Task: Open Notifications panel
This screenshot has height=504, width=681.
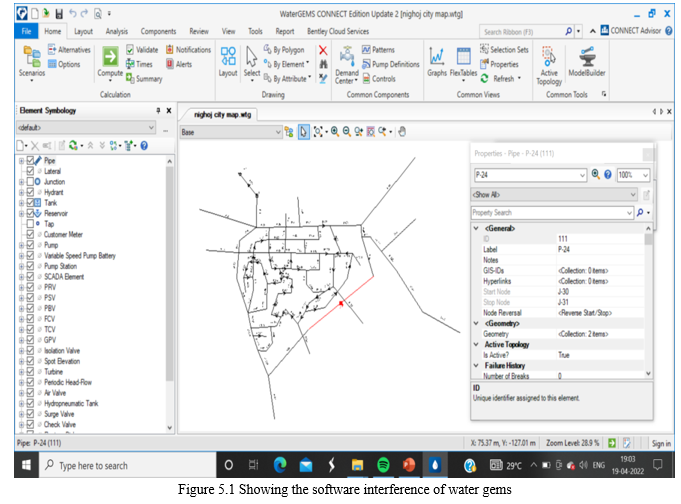Action: pyautogui.click(x=188, y=50)
